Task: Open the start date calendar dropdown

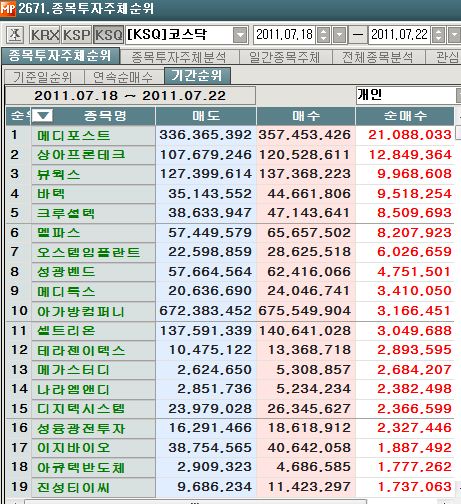Action: point(339,35)
